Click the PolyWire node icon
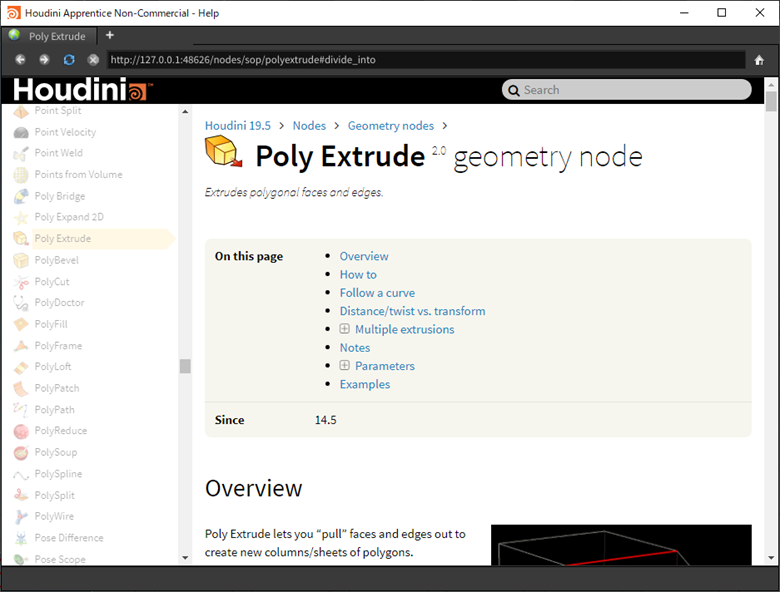 (x=21, y=517)
